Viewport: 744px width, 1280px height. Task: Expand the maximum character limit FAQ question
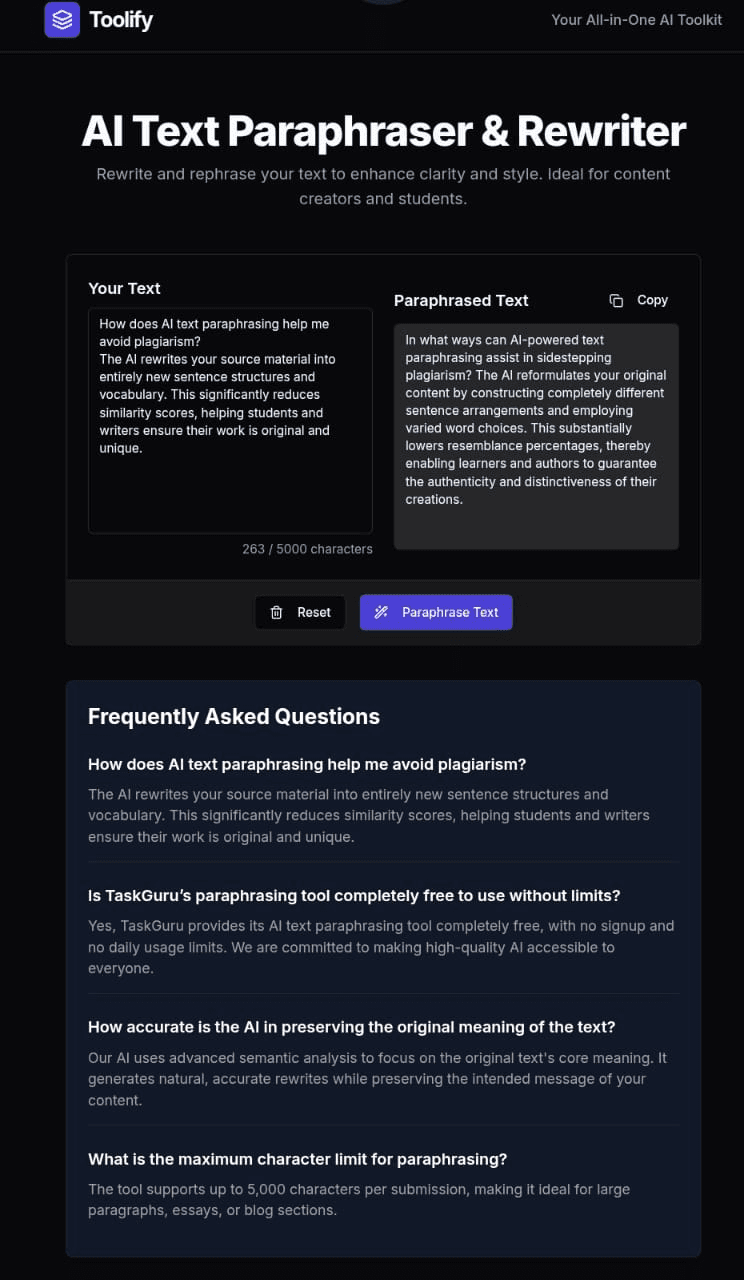297,1159
